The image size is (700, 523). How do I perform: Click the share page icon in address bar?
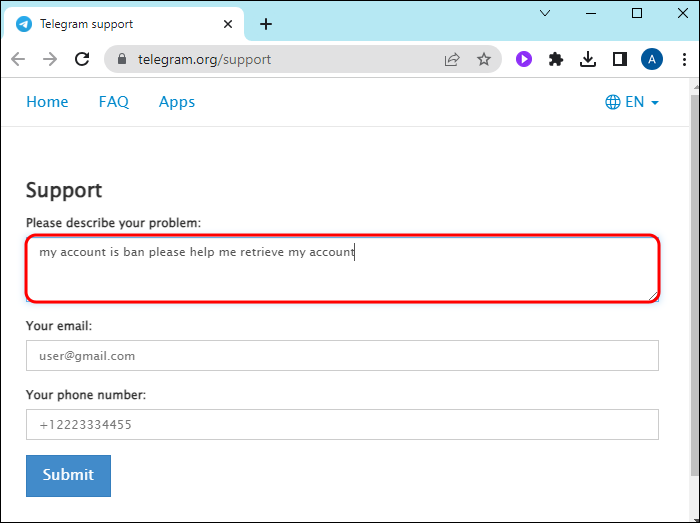click(452, 59)
